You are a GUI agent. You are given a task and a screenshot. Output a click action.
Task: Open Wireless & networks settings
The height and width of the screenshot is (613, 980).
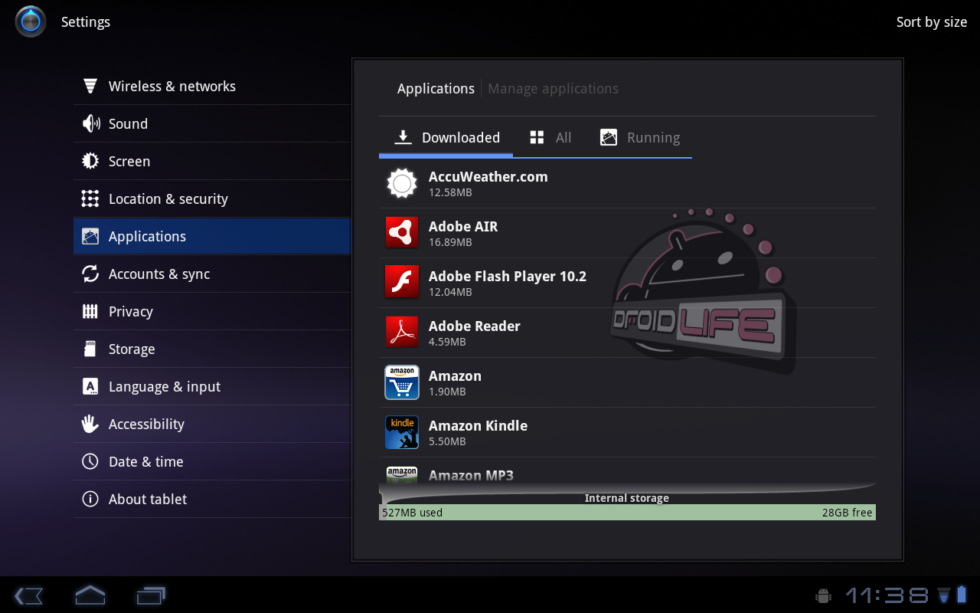click(212, 86)
